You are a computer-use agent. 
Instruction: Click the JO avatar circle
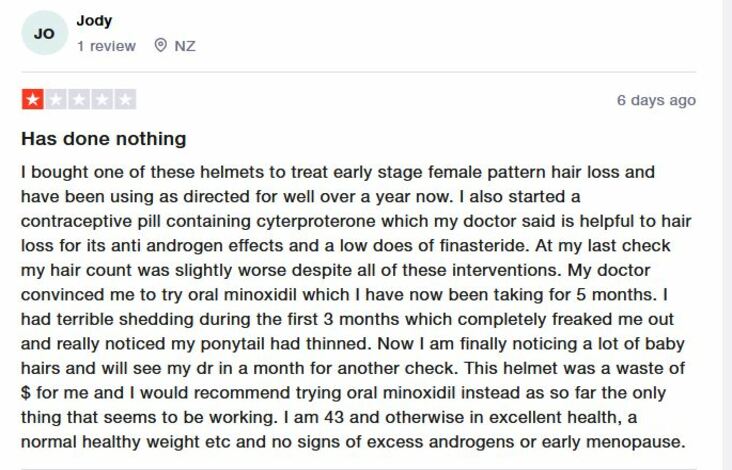(44, 33)
